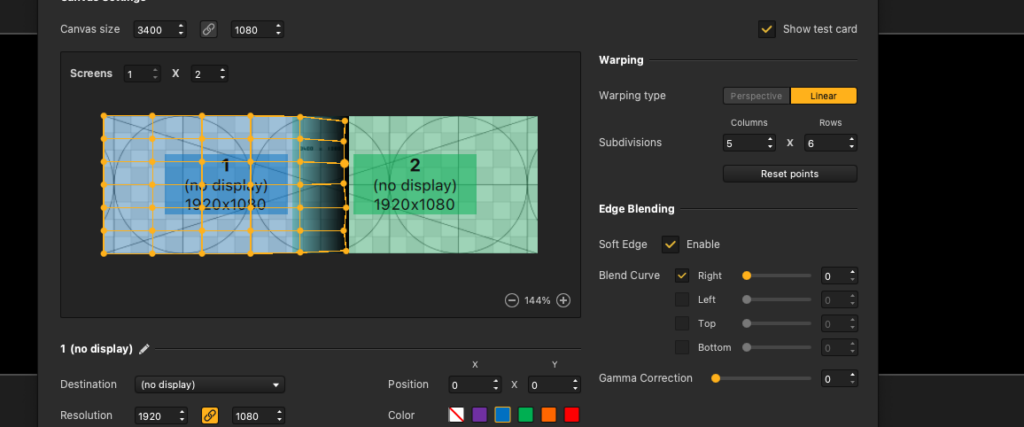Select the Linear warping type

(824, 96)
